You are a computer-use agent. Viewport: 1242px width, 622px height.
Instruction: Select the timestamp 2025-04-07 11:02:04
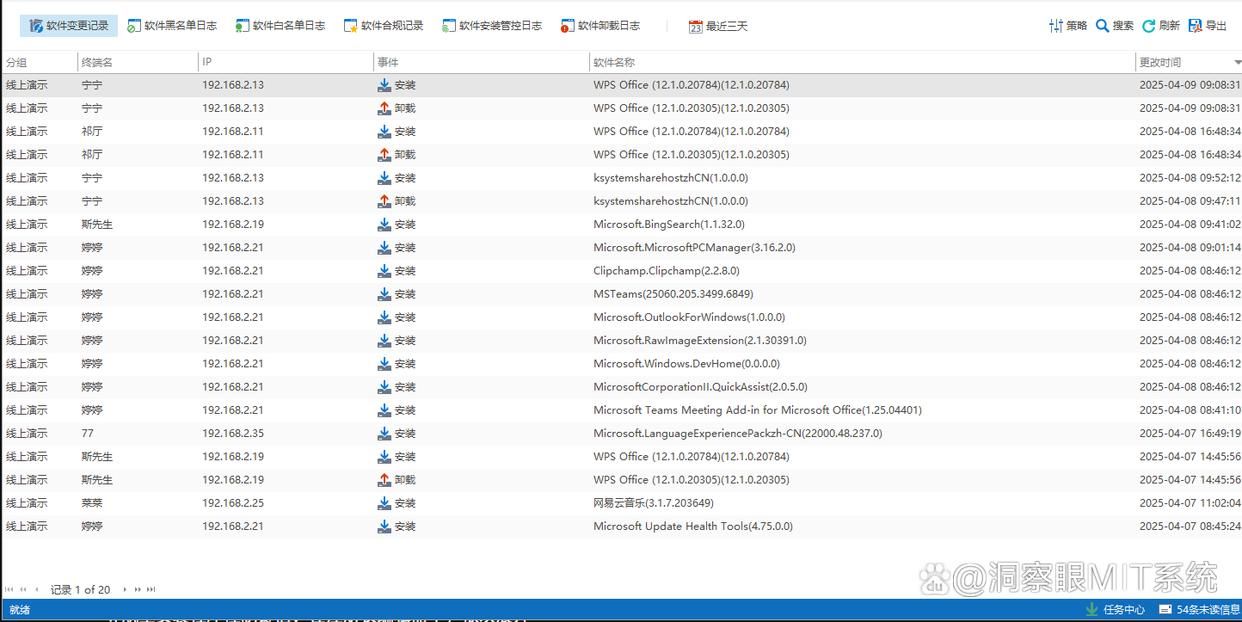[x=1190, y=503]
